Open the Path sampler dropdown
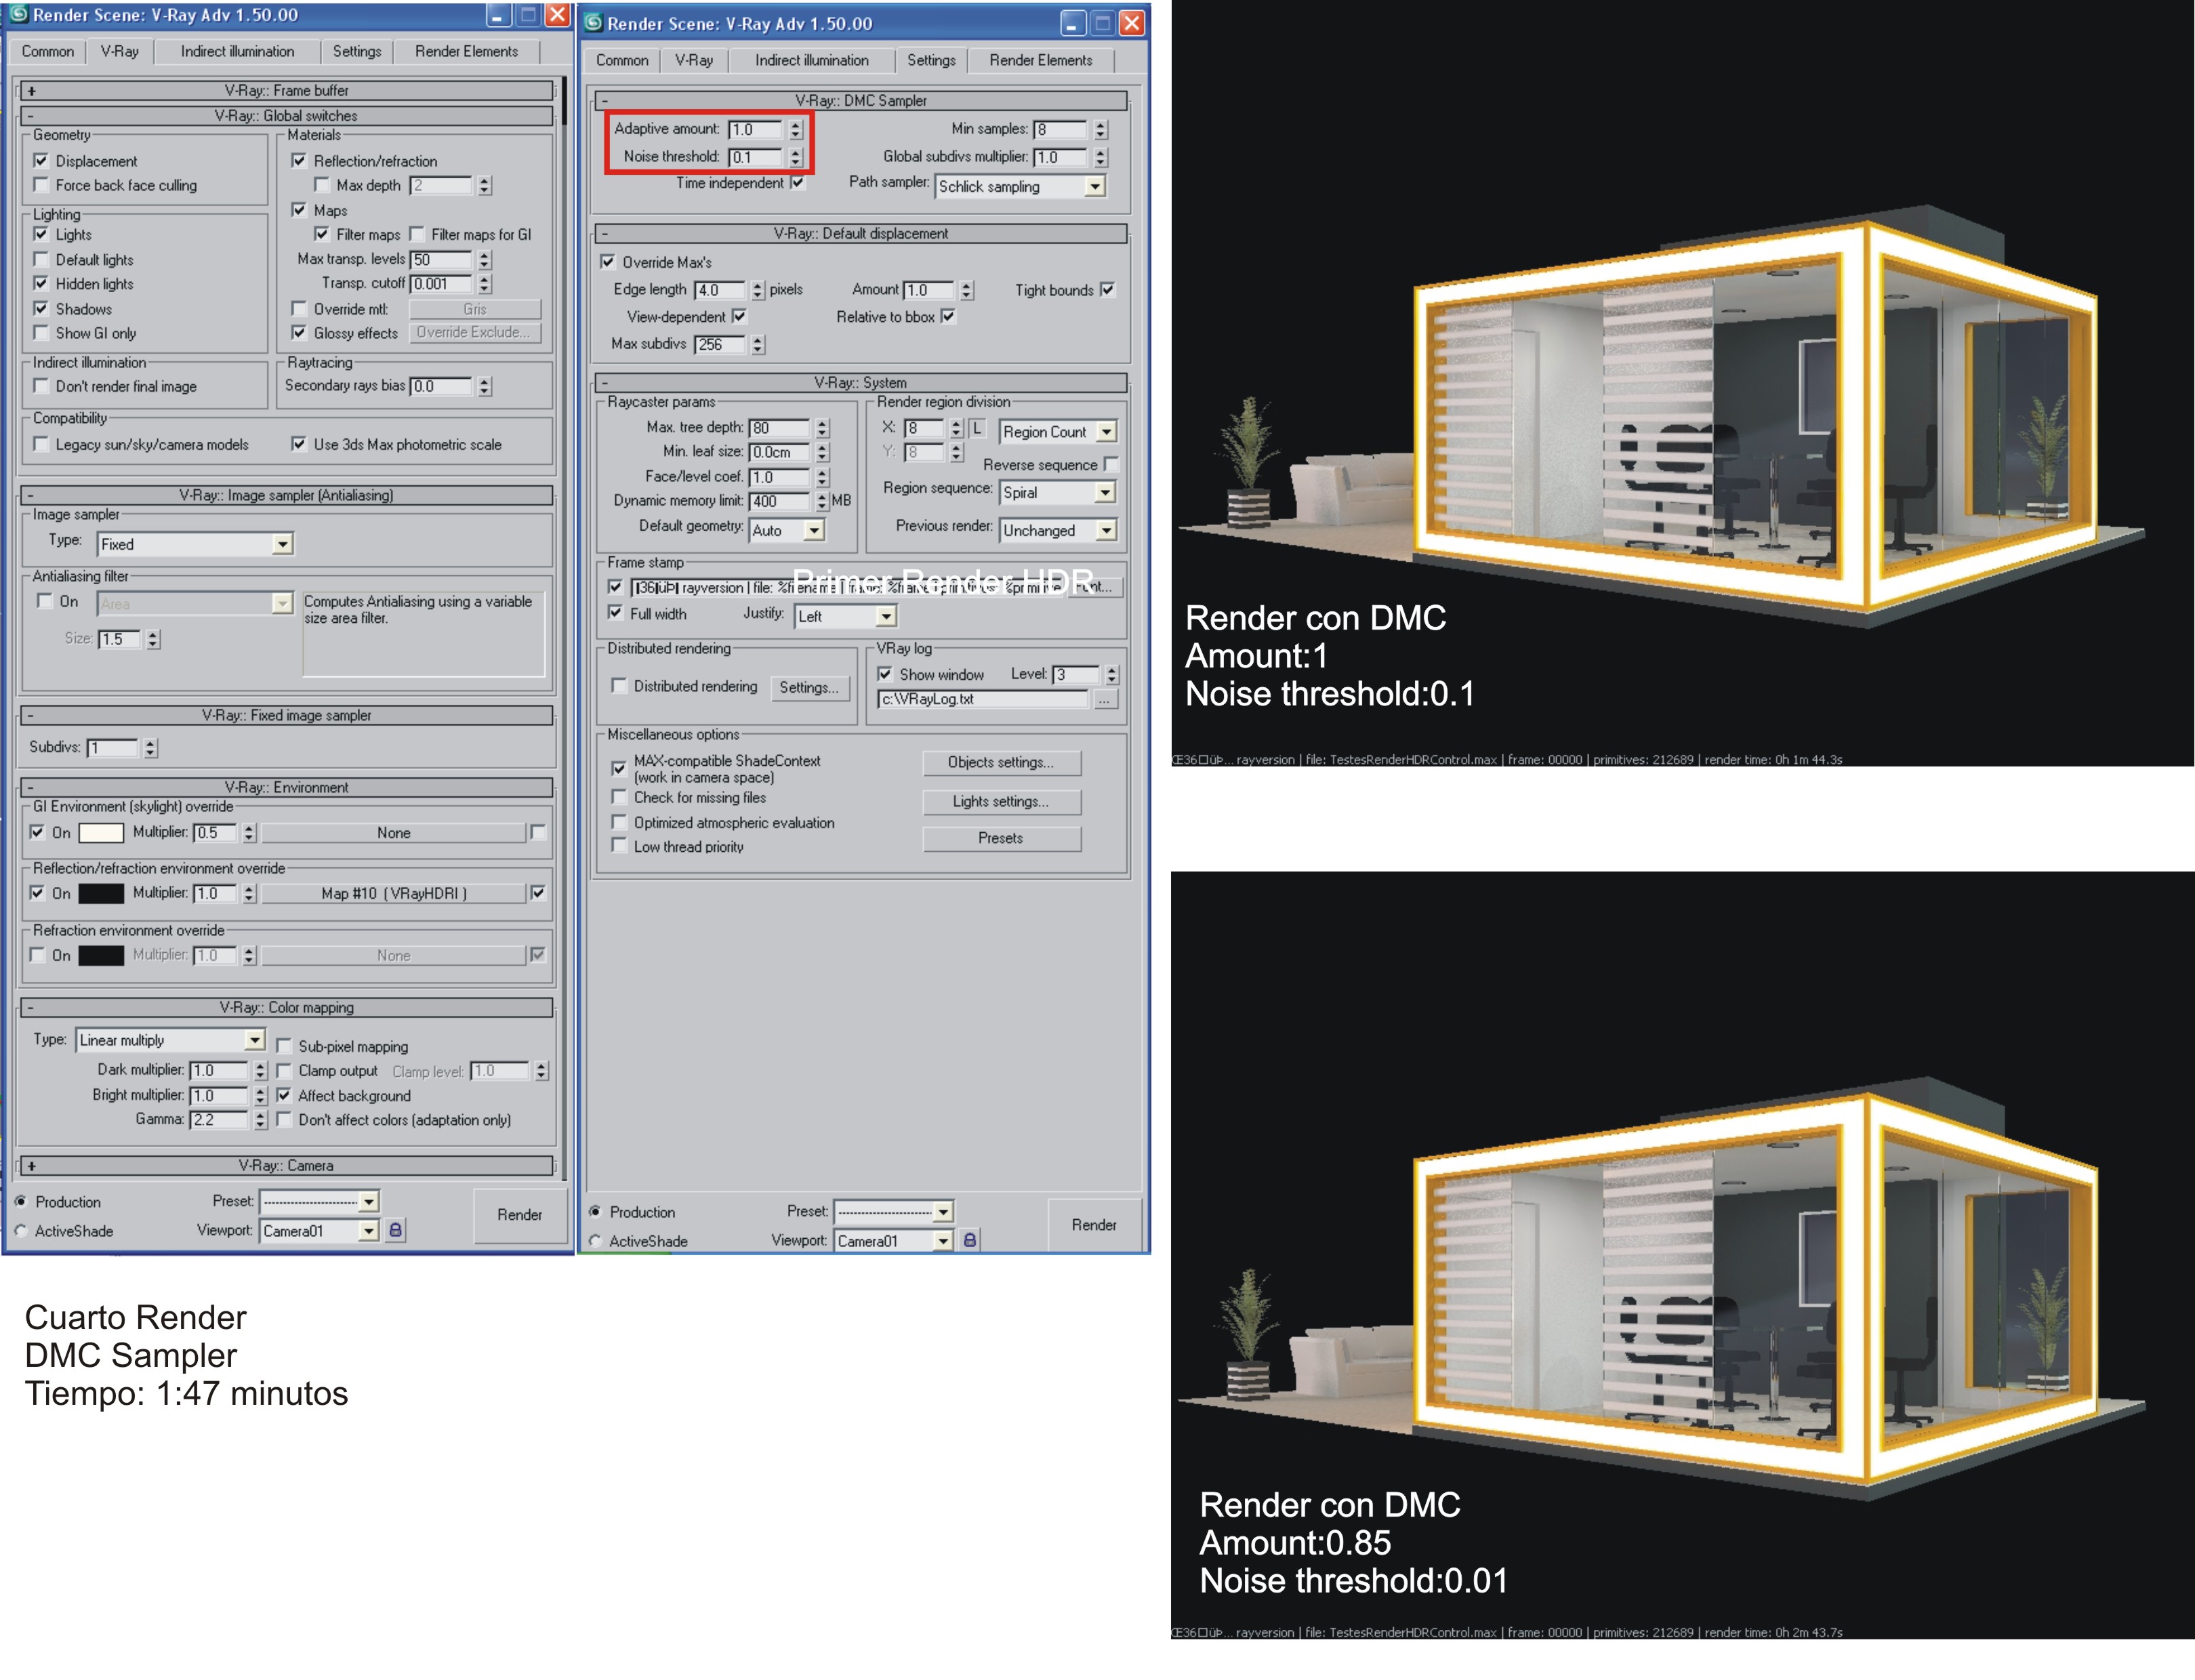 click(1095, 187)
